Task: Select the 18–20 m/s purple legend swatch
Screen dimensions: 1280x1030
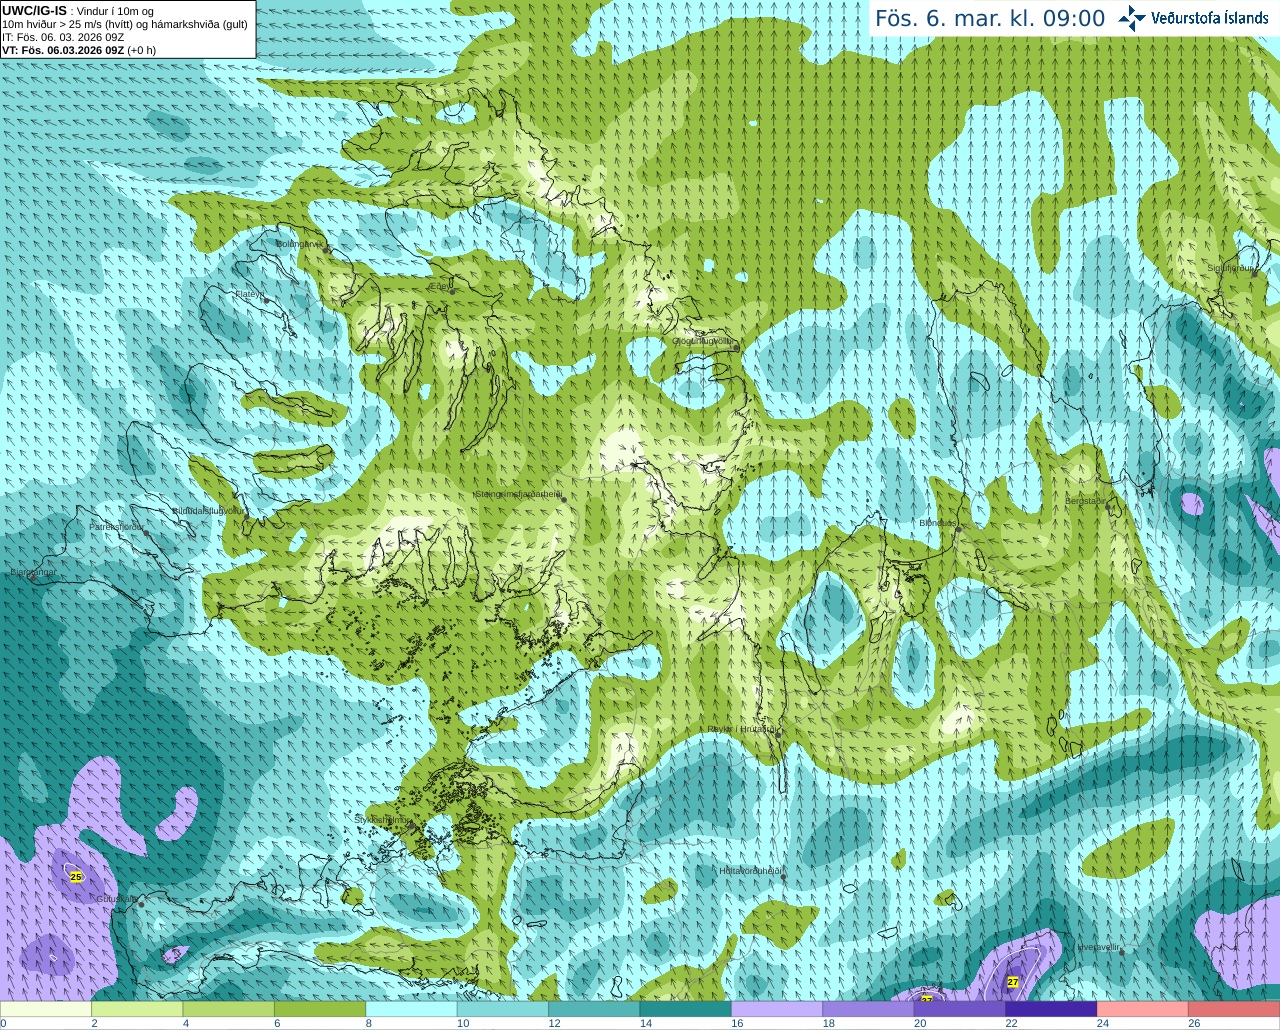Action: click(x=869, y=1009)
